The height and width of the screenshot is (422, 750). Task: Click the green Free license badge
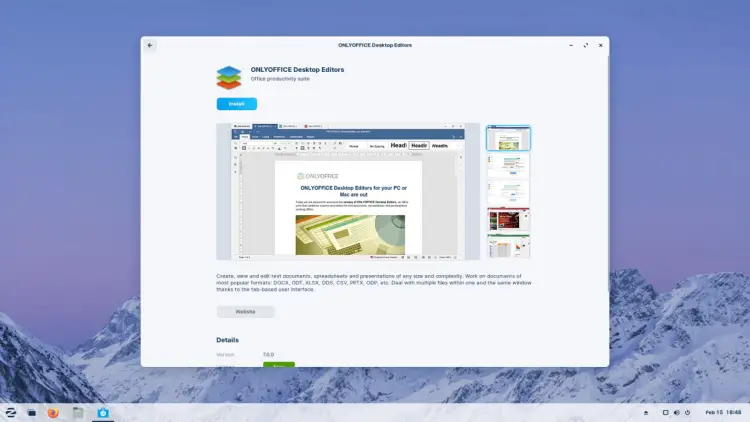pos(279,365)
